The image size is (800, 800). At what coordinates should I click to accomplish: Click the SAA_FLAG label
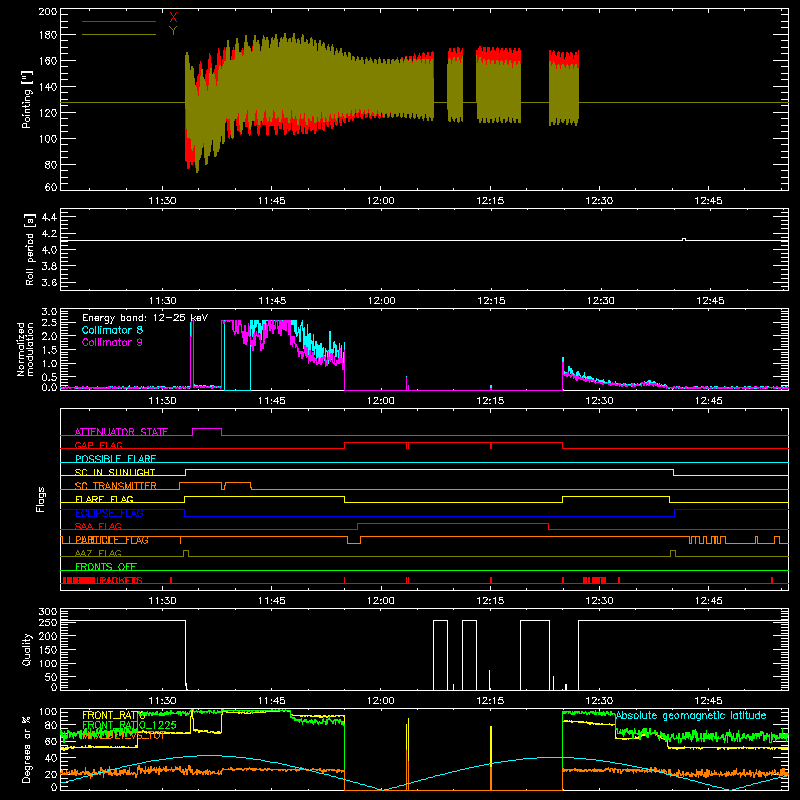(x=98, y=526)
